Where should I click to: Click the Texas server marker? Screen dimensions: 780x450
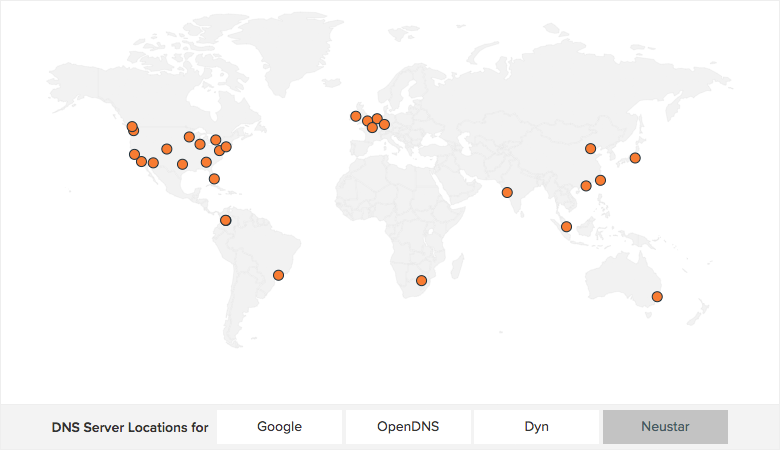tap(182, 164)
